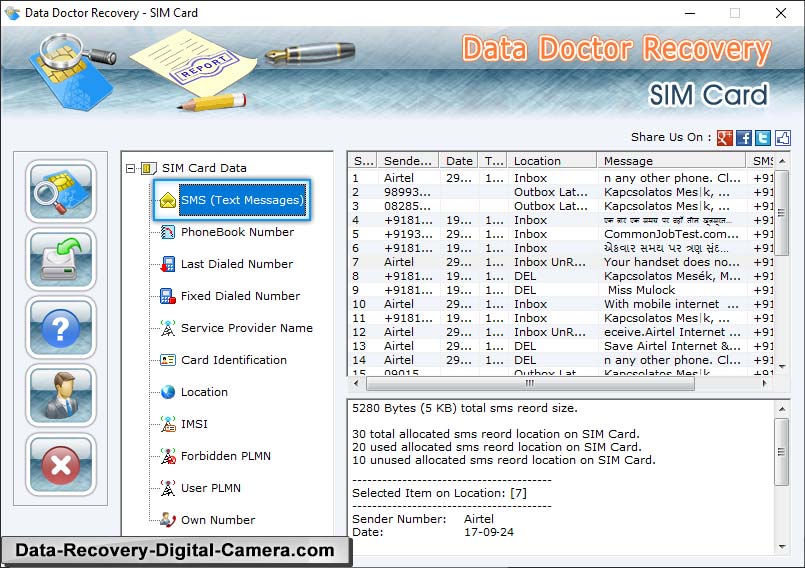
Task: Click the red X exit icon
Action: tap(61, 464)
